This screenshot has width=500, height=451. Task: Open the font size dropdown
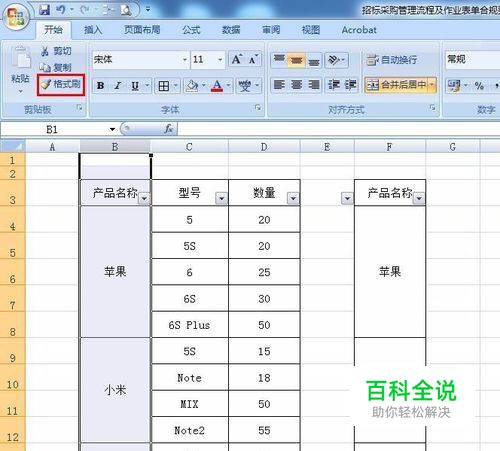click(220, 60)
